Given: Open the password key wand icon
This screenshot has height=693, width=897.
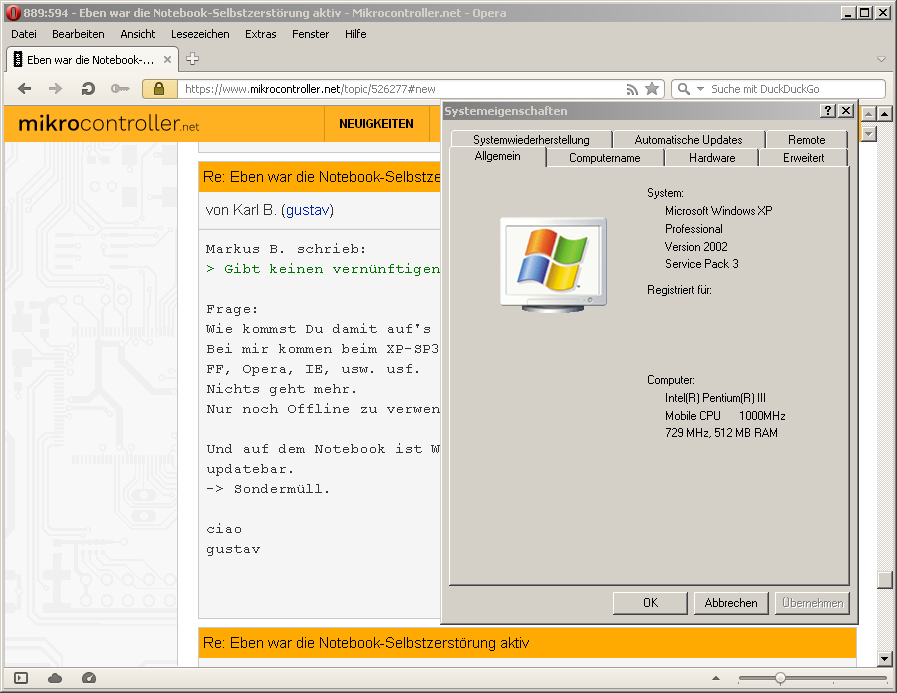Looking at the screenshot, I should [120, 89].
